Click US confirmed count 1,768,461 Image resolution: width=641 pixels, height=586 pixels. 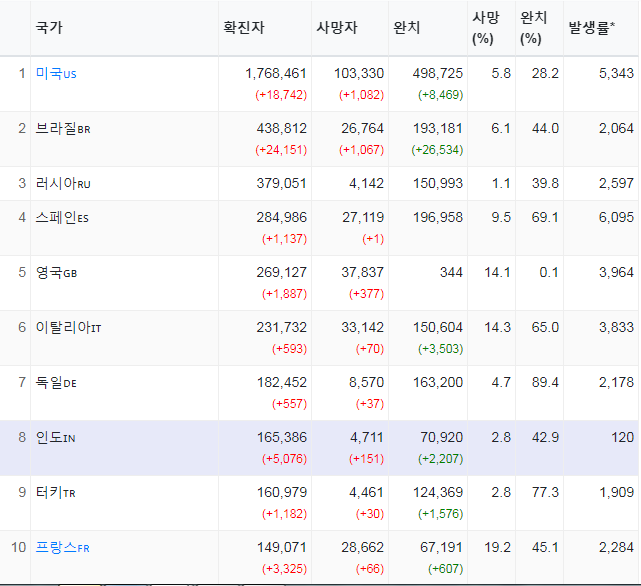[x=276, y=74]
